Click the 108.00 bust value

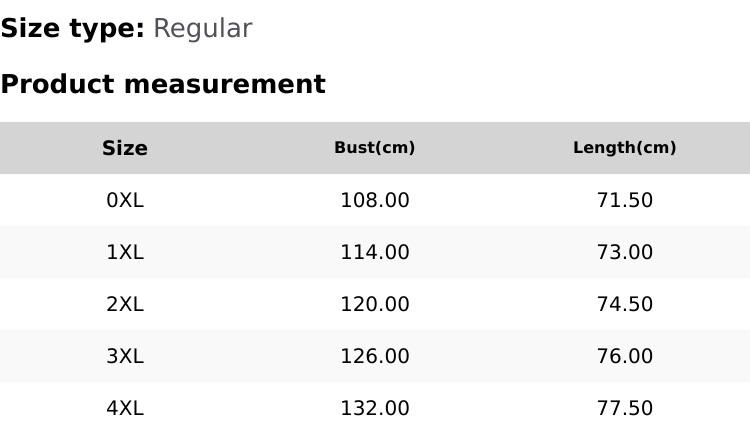pos(375,200)
